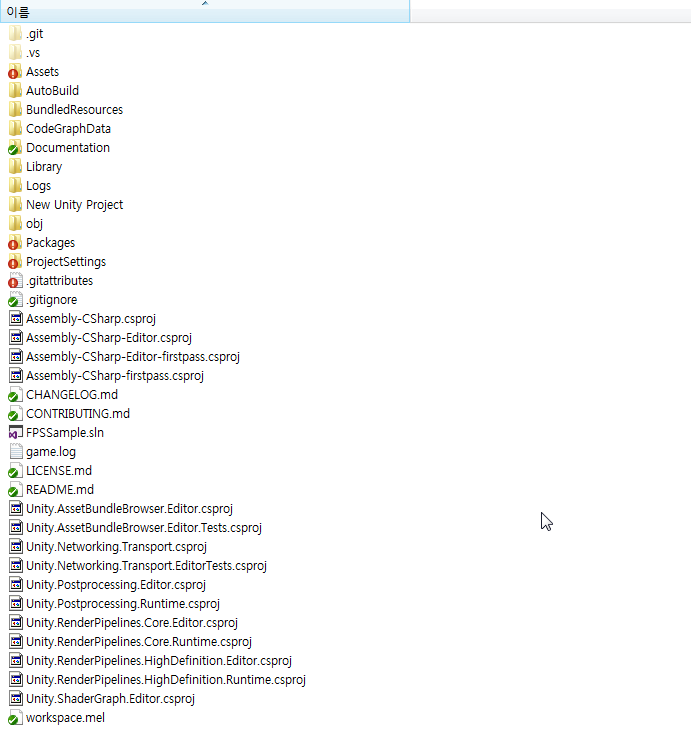Click the Assembly-CSharp-Editor.csproj project icon

click(x=16, y=337)
